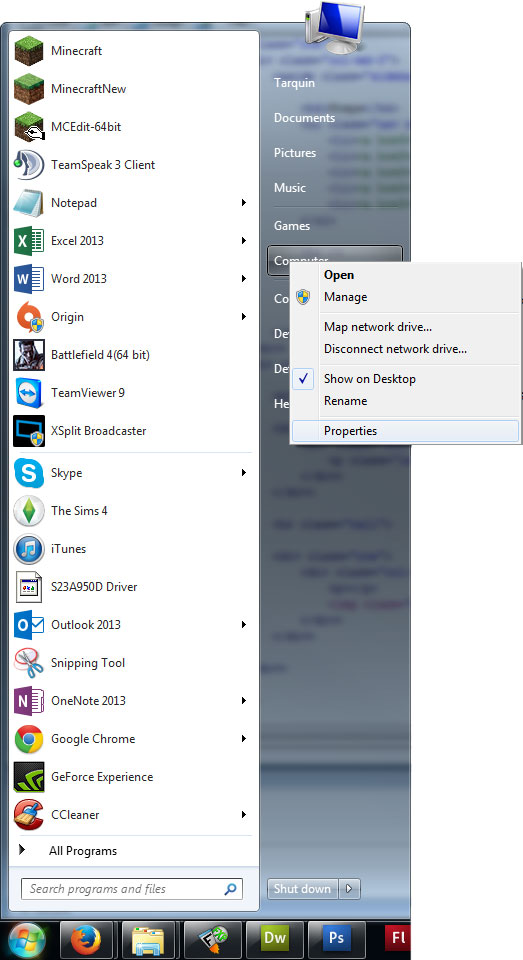Open the Notepad icon
This screenshot has width=523, height=960.
[x=29, y=203]
